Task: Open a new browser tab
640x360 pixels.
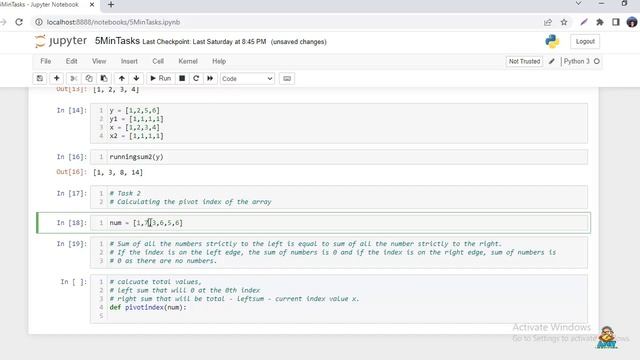Action: (x=111, y=5)
